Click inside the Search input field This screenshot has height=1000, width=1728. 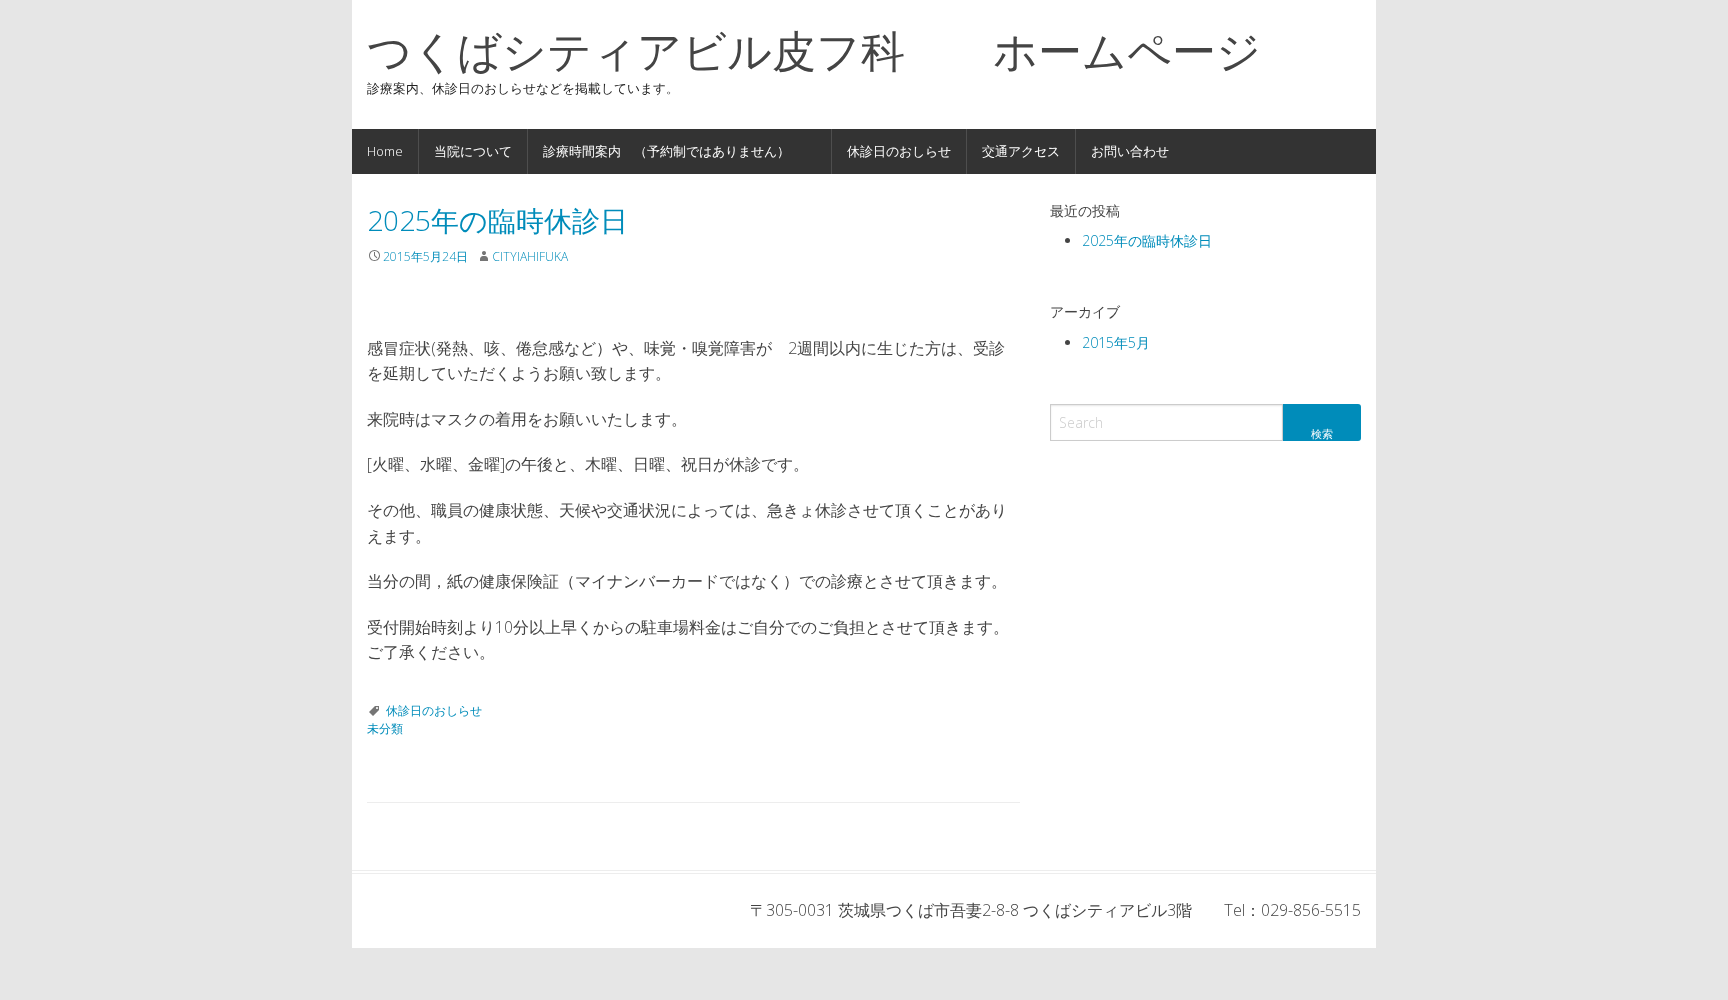click(x=1166, y=422)
